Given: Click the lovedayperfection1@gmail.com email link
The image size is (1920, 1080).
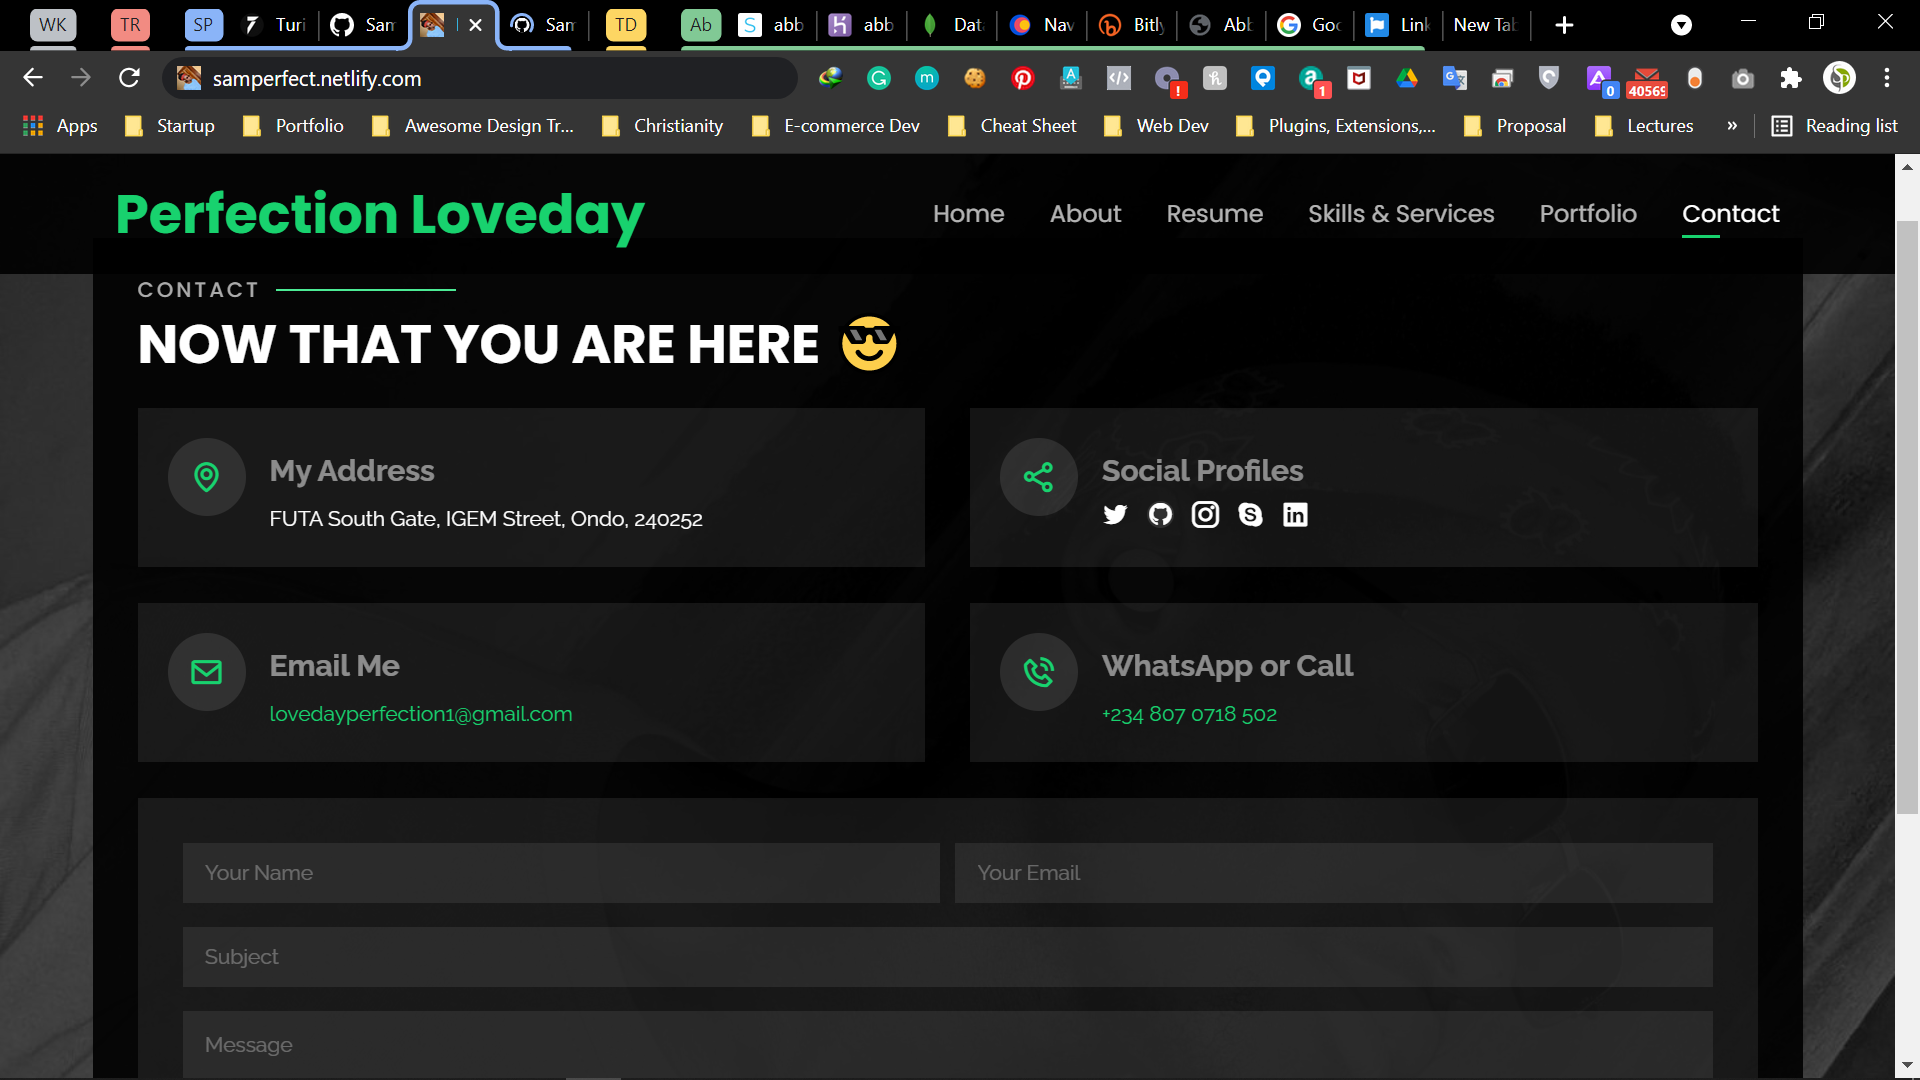Looking at the screenshot, I should pos(421,714).
